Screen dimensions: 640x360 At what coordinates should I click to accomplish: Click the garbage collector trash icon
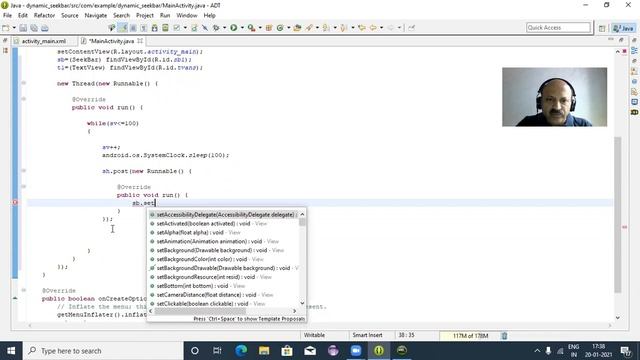504,336
